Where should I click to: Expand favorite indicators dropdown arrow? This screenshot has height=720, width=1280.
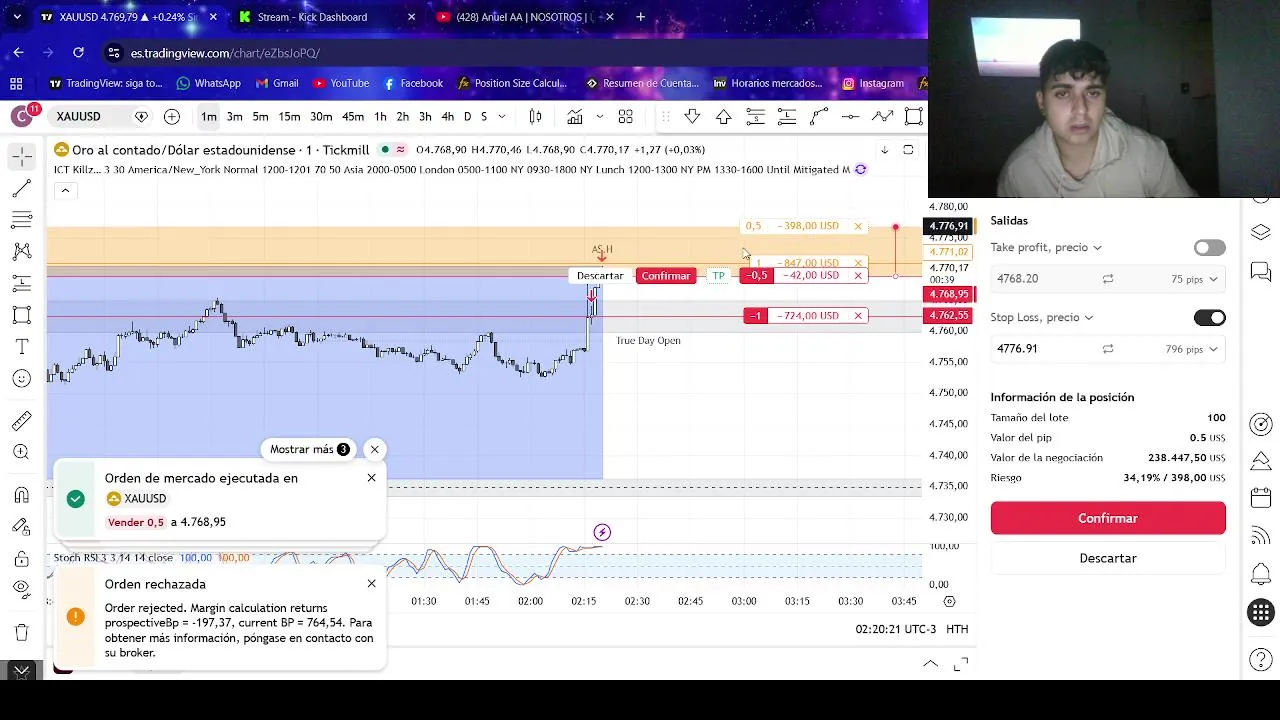599,117
